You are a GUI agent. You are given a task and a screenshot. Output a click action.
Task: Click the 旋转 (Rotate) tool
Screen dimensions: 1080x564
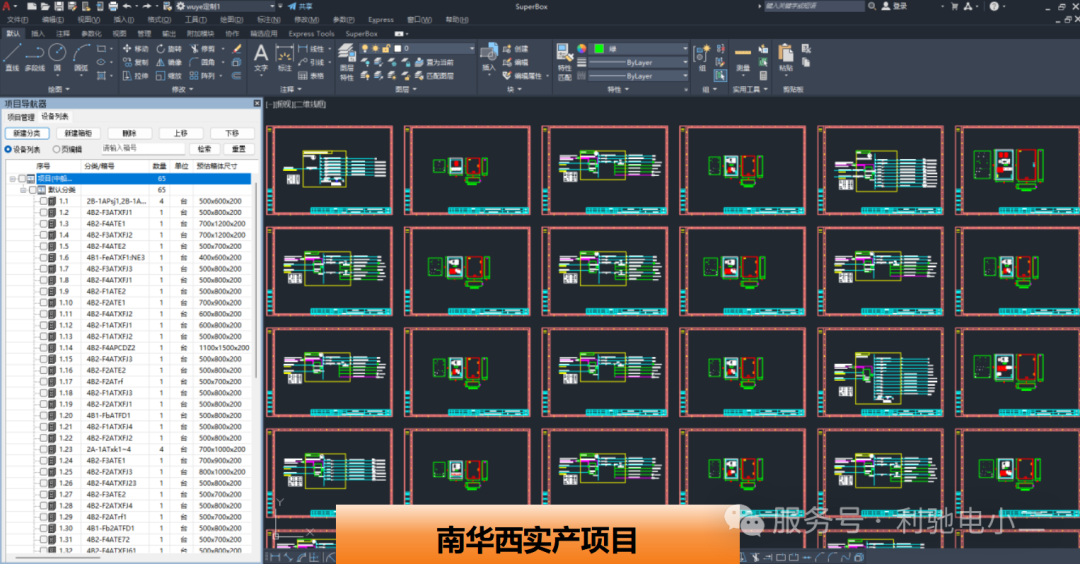tap(169, 49)
